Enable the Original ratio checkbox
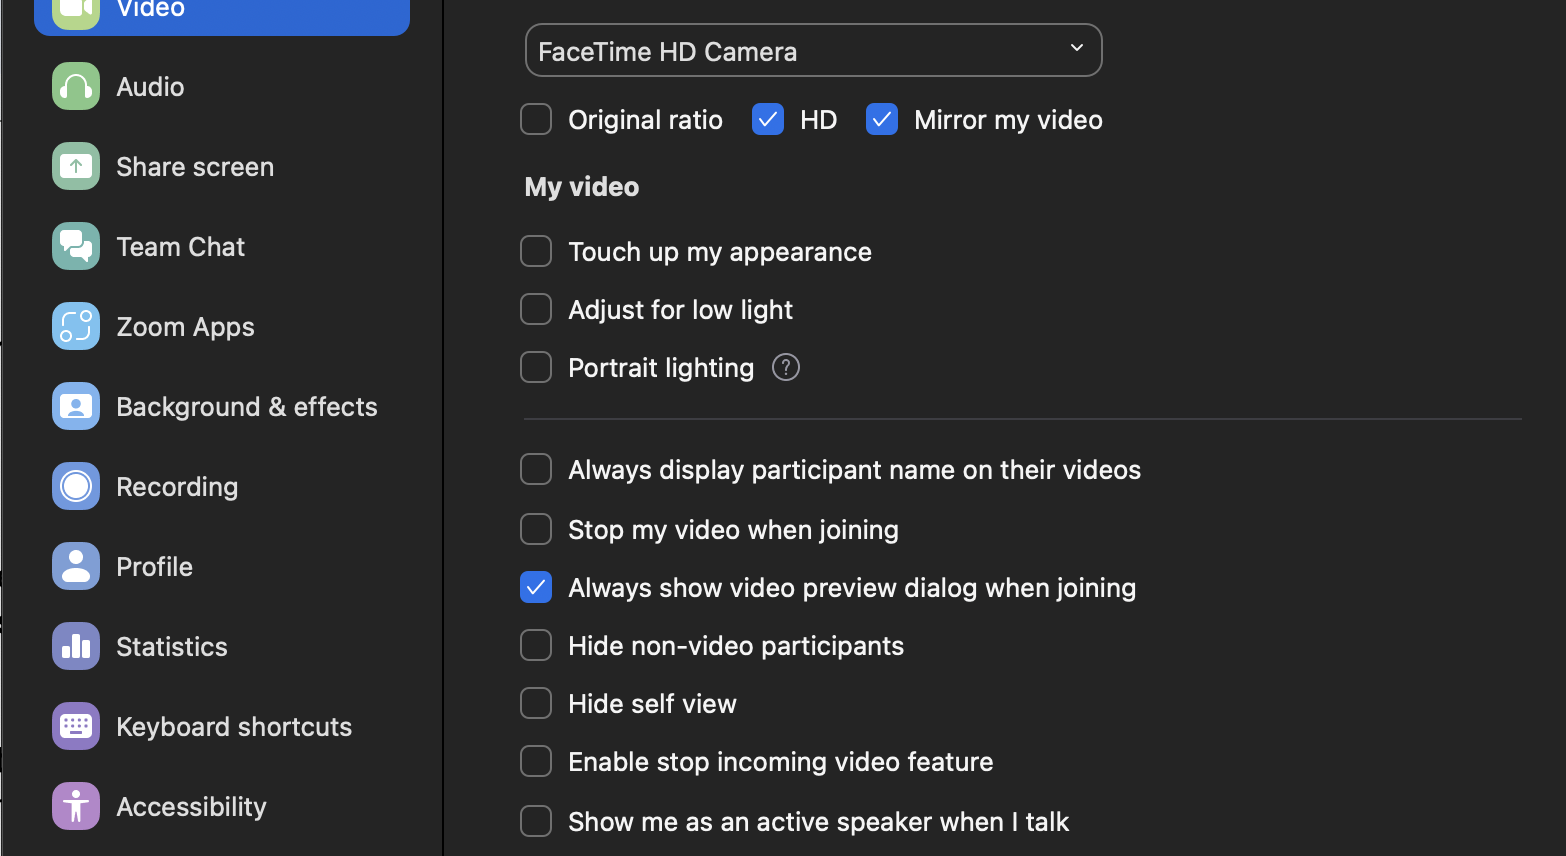1566x856 pixels. (536, 119)
